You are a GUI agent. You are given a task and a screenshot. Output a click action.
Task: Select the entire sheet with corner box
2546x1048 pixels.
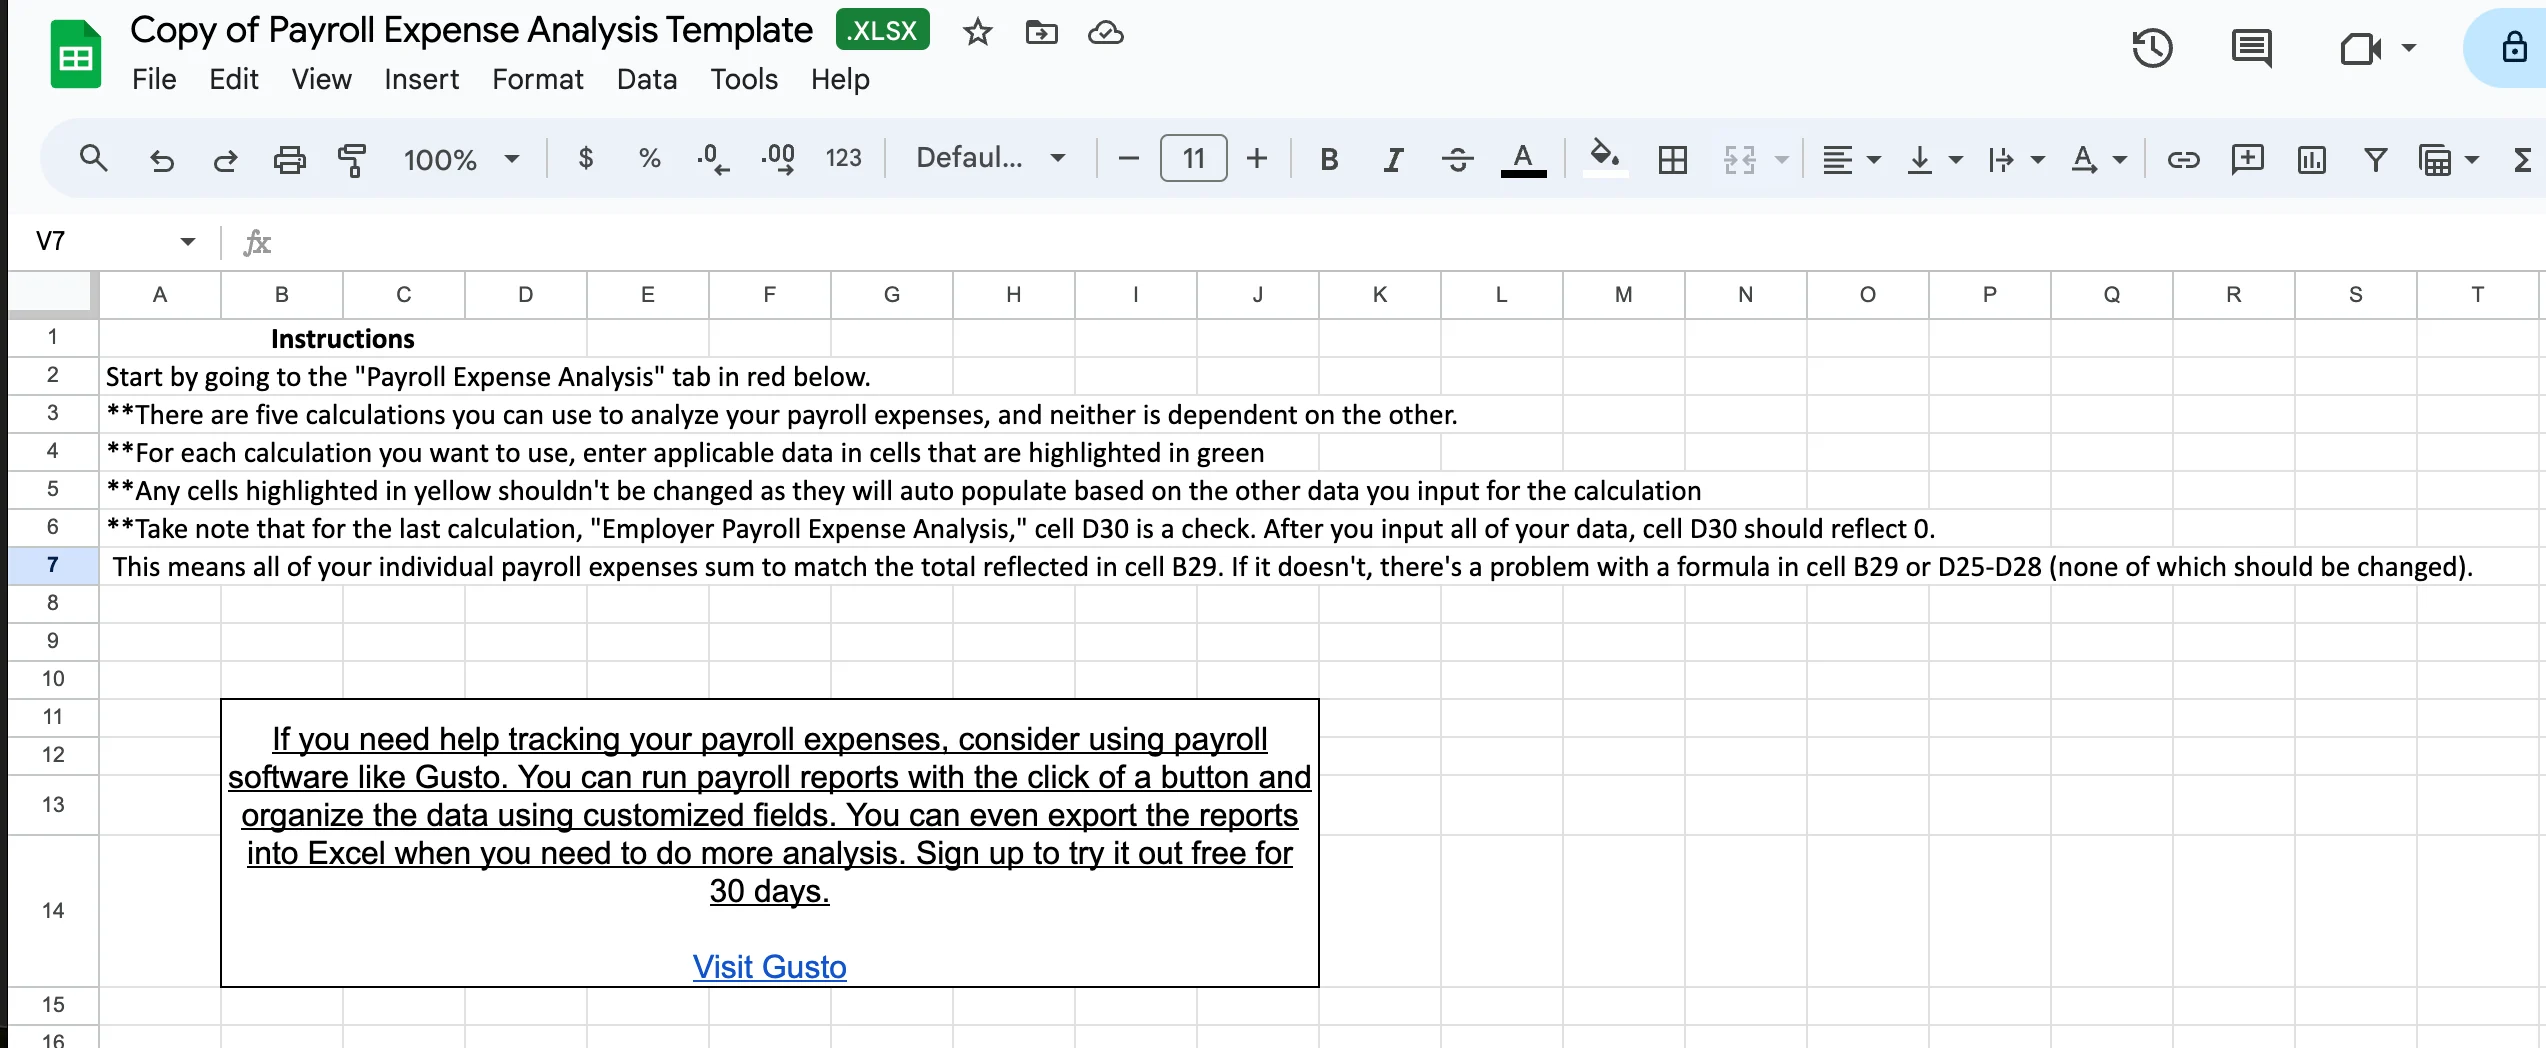53,294
